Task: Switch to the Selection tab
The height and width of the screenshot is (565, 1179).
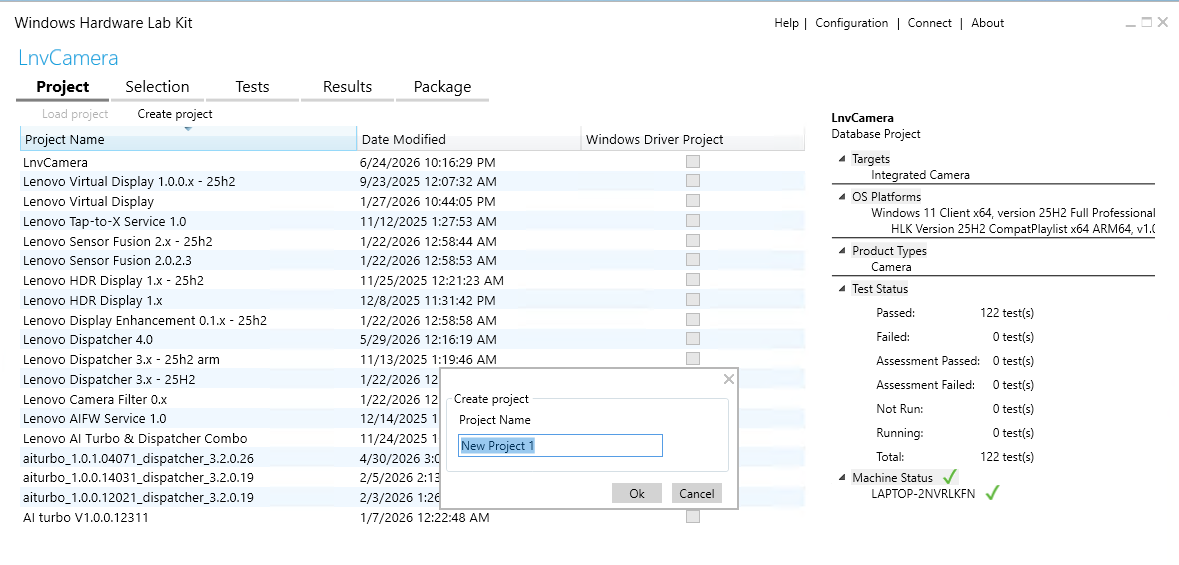Action: pos(157,87)
